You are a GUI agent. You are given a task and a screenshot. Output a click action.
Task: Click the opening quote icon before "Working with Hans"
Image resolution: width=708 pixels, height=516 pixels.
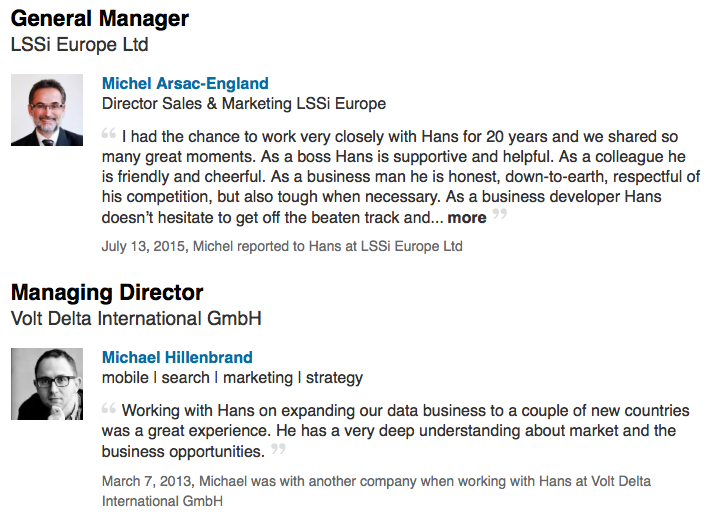tap(108, 407)
